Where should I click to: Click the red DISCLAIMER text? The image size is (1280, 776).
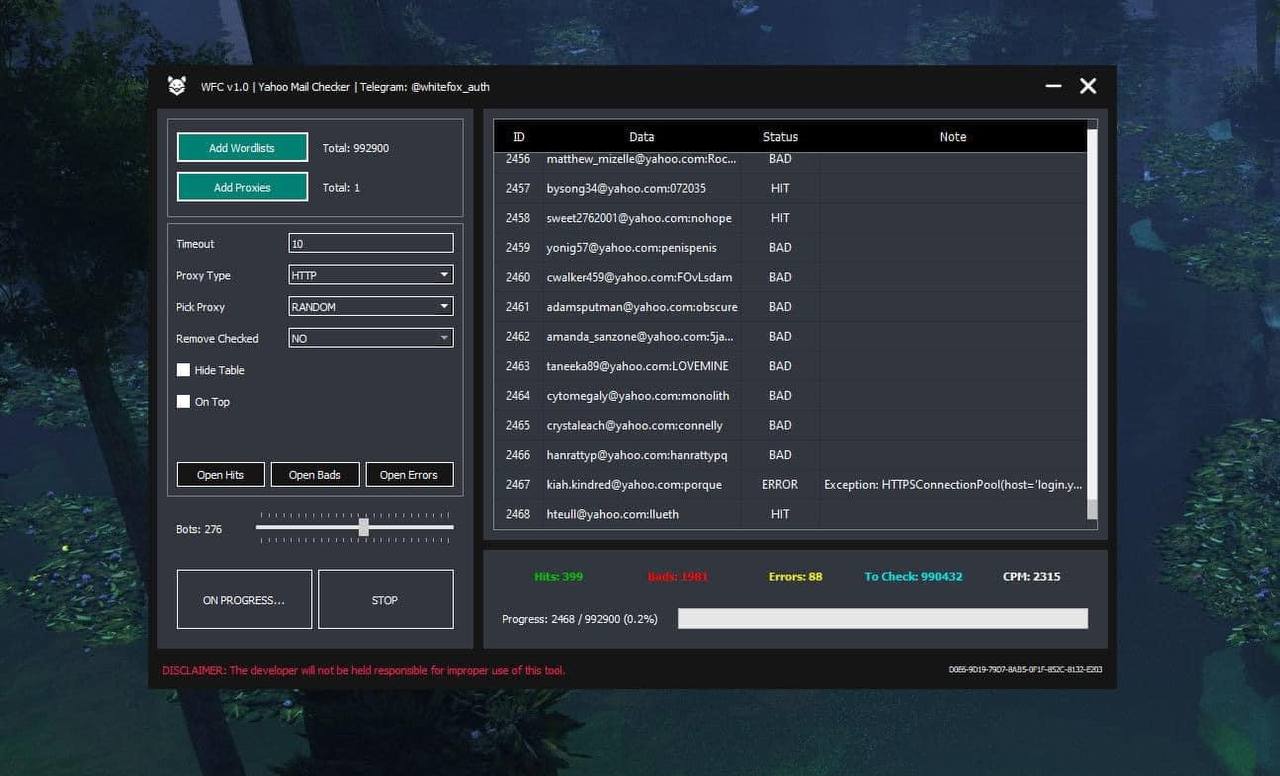point(364,671)
